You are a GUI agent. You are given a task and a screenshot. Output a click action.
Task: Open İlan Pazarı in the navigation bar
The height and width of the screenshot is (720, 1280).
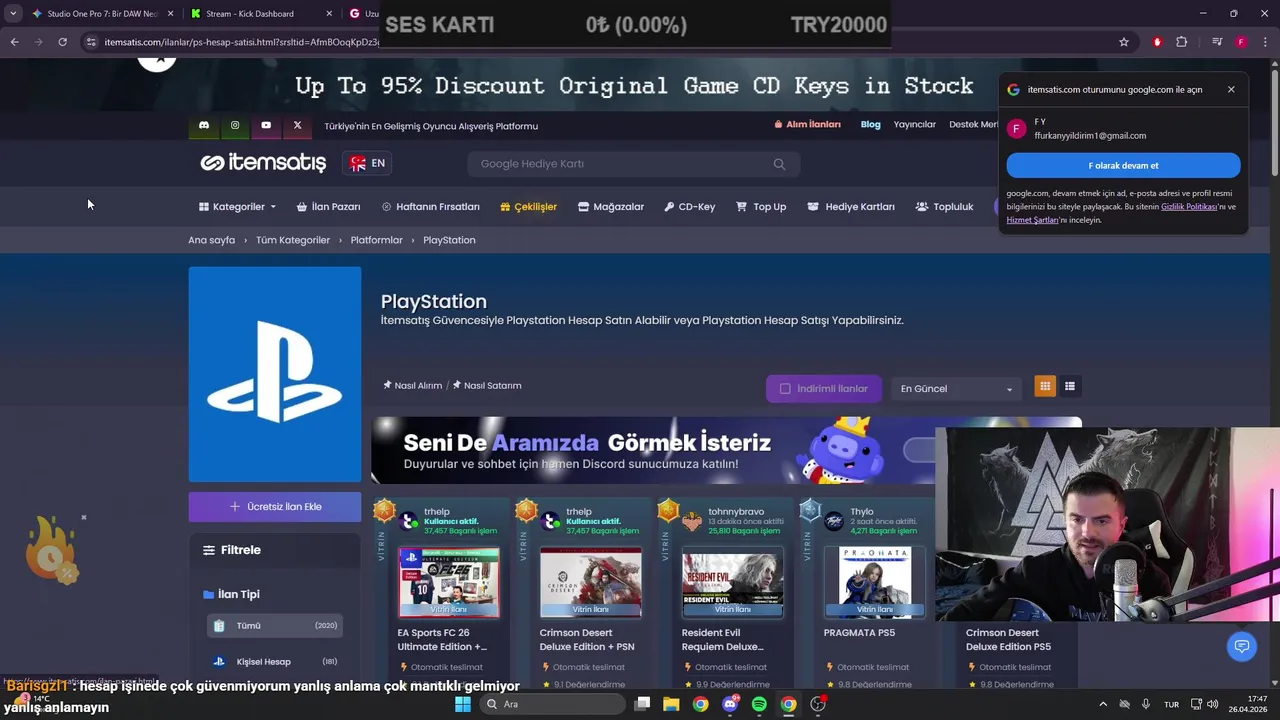(x=328, y=207)
